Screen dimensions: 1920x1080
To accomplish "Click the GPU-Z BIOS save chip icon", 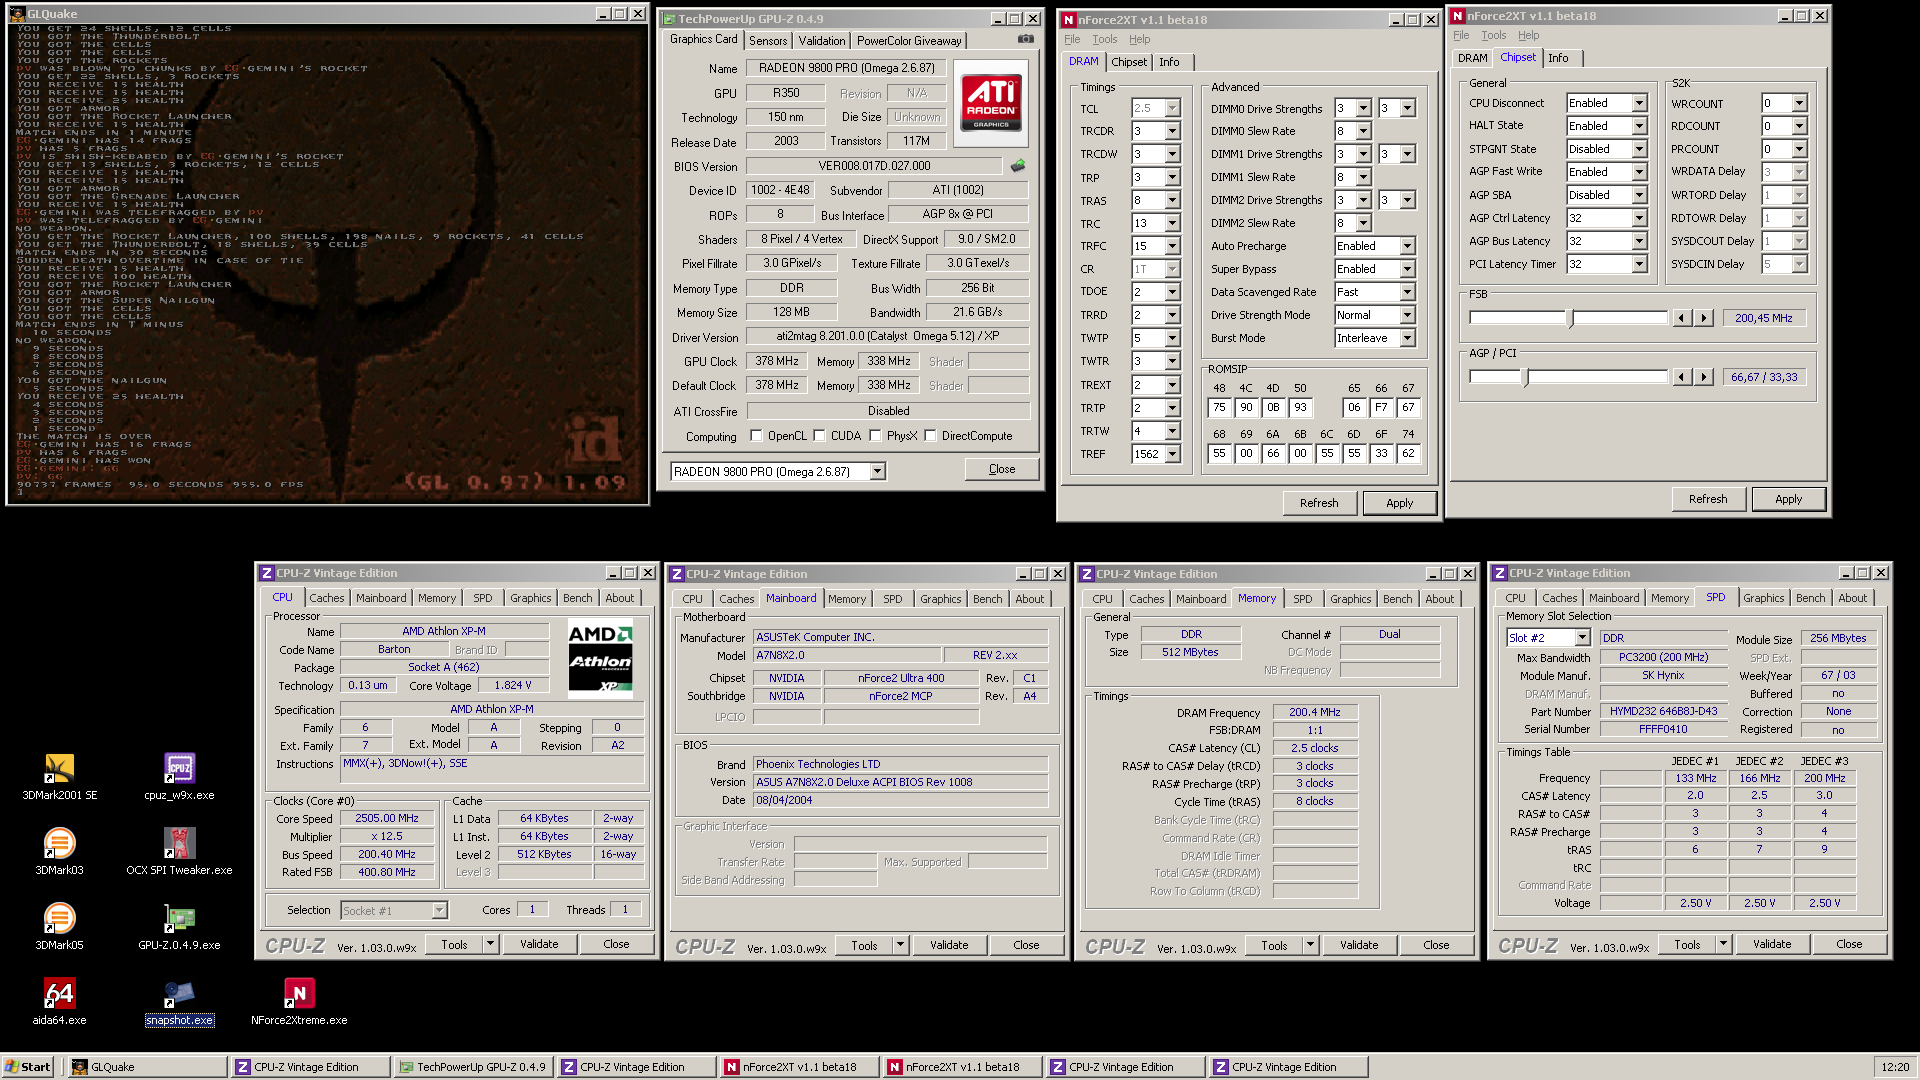I will pyautogui.click(x=1018, y=166).
